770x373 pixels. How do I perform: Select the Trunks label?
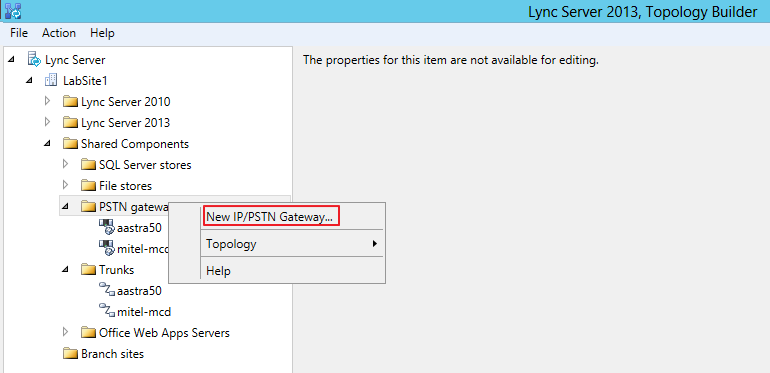(116, 270)
